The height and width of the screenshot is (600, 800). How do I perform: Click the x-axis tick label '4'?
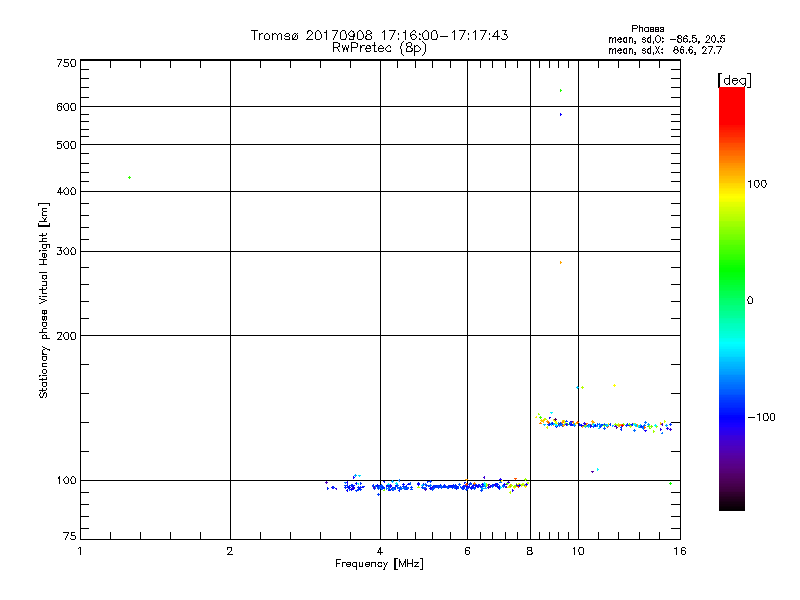tap(380, 551)
